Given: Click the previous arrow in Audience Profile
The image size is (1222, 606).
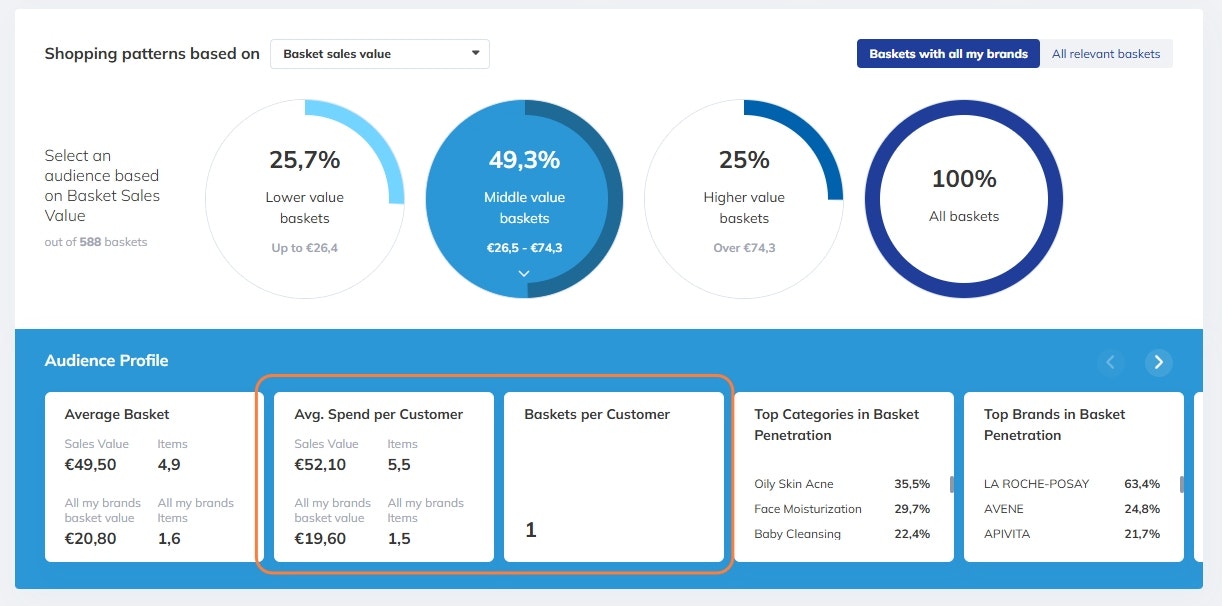Looking at the screenshot, I should pyautogui.click(x=1111, y=362).
